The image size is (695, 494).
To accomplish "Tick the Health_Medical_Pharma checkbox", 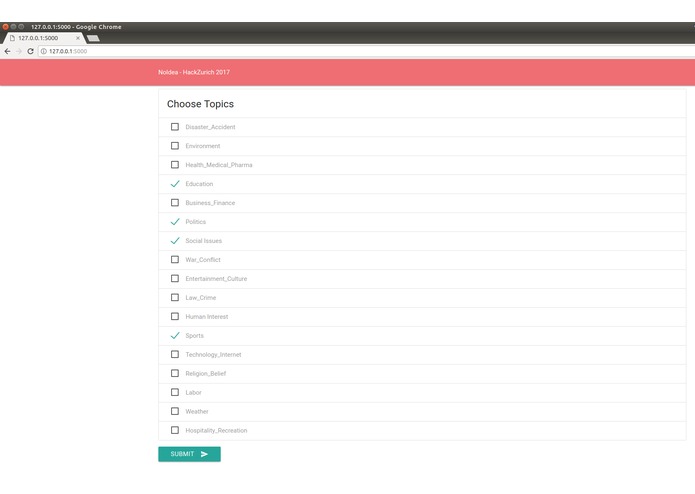I will coord(175,165).
